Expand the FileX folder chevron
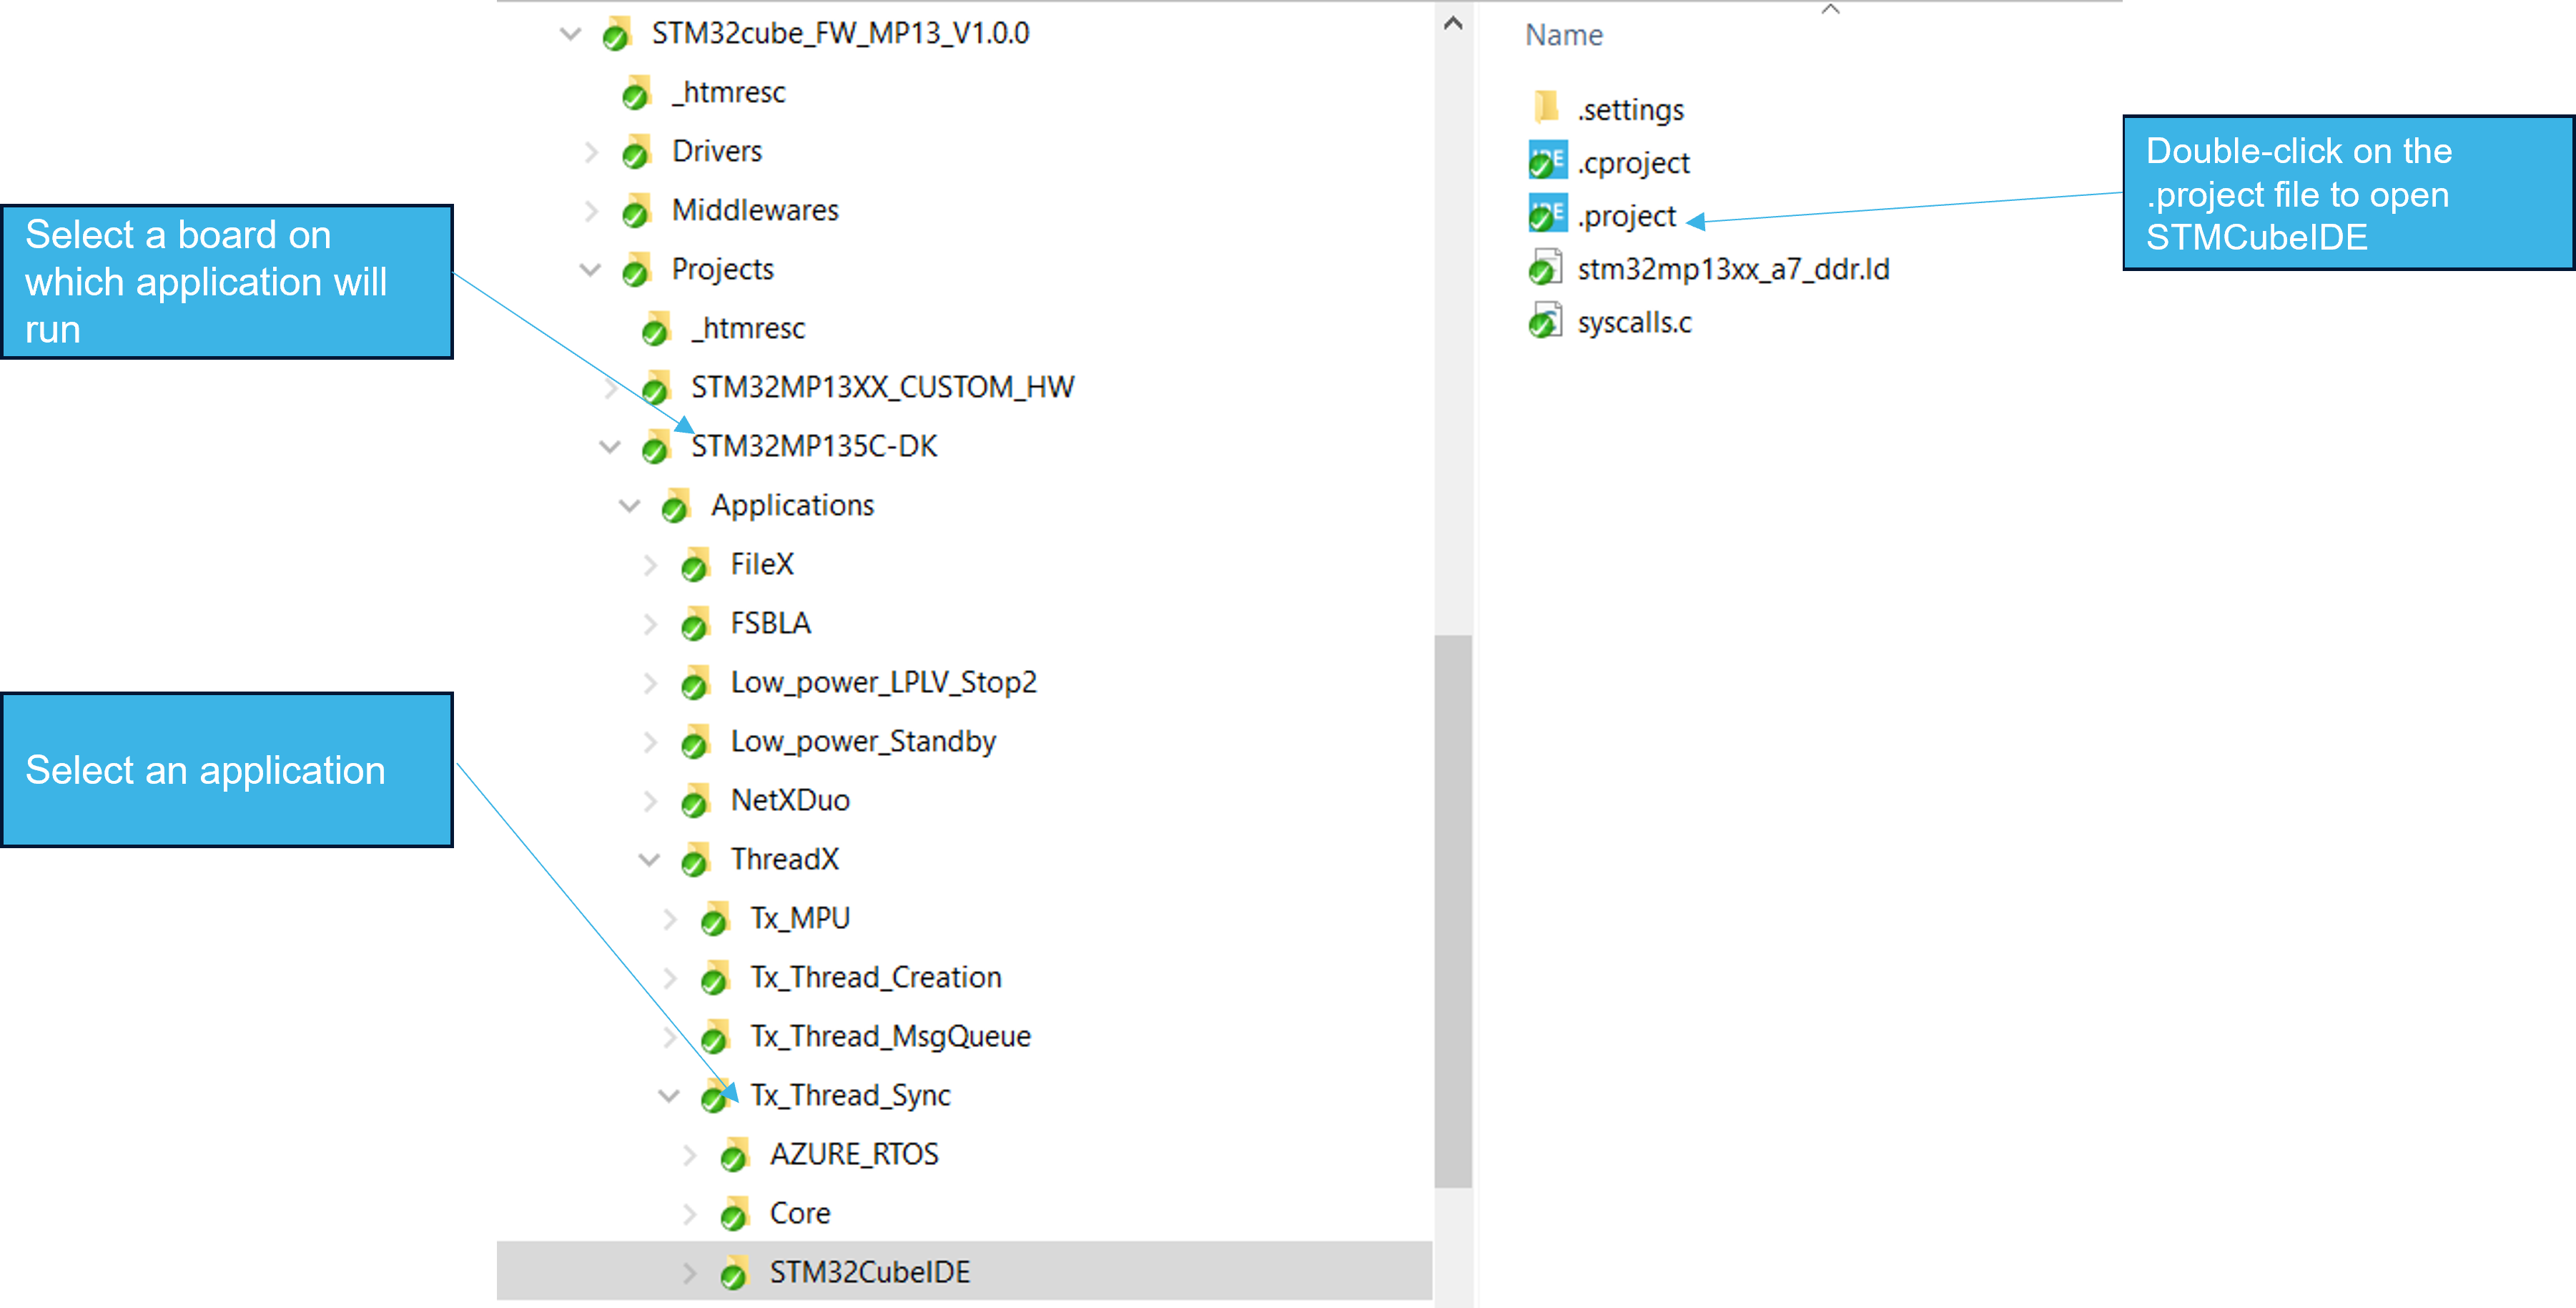 (650, 565)
